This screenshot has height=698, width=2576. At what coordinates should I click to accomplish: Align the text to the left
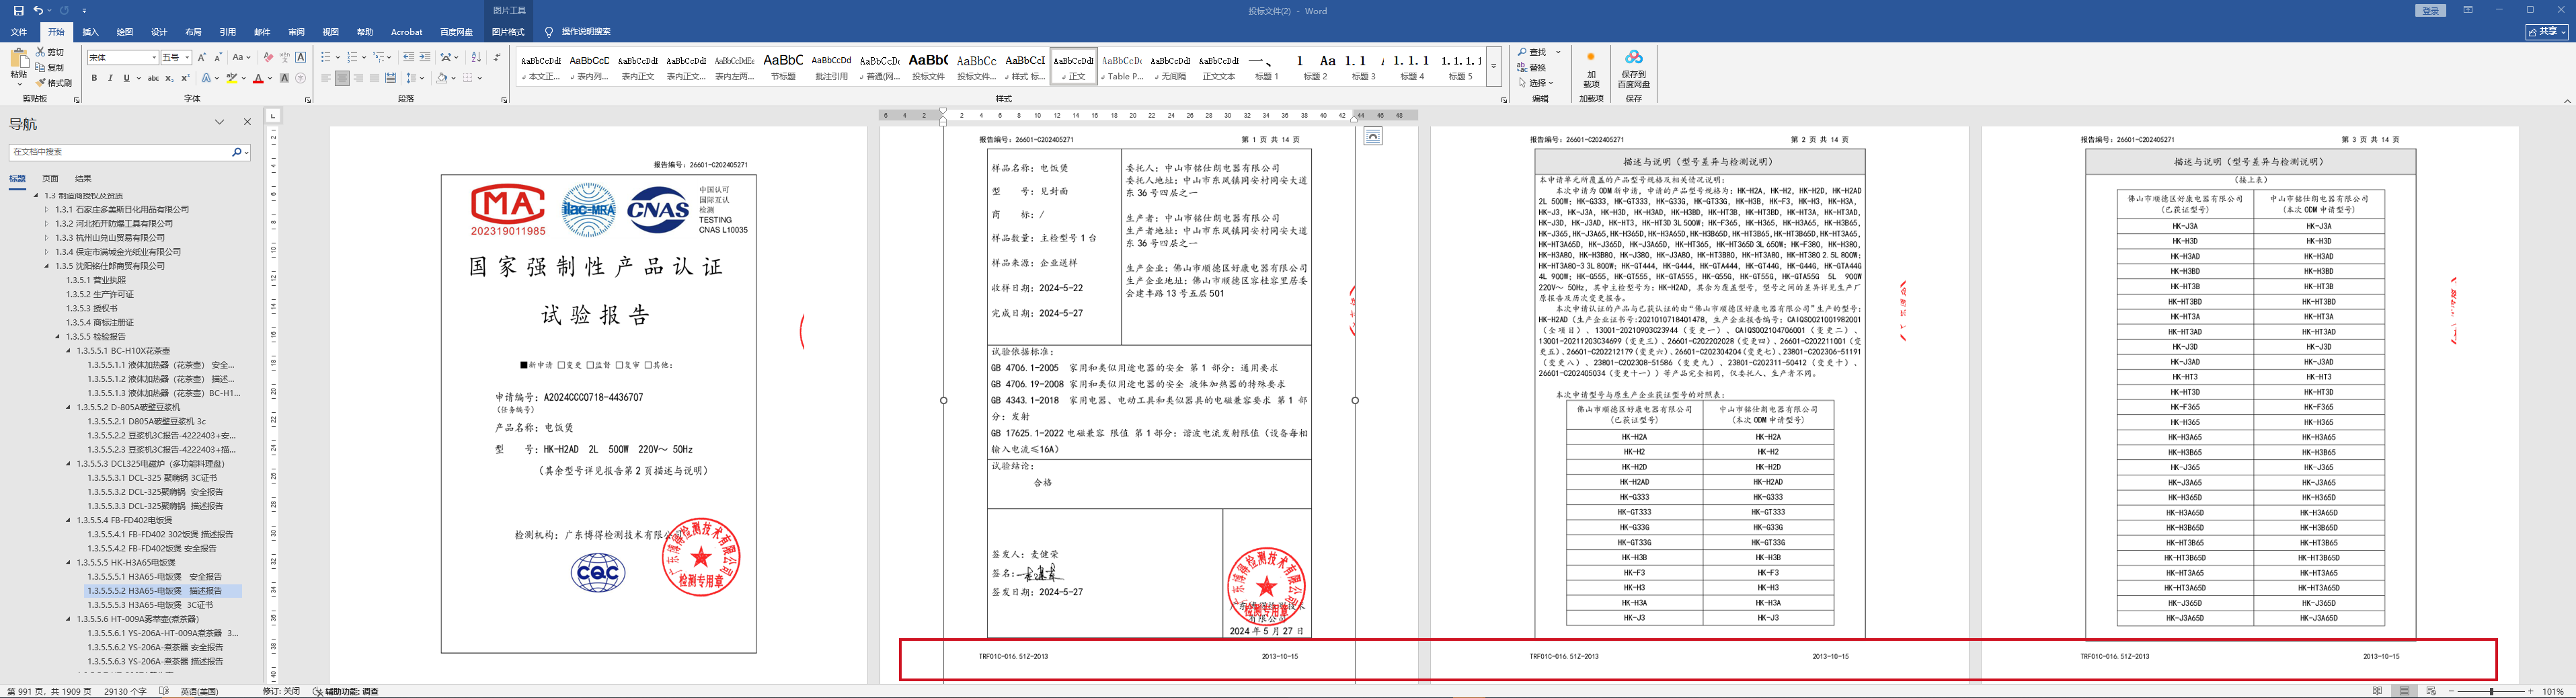click(326, 78)
